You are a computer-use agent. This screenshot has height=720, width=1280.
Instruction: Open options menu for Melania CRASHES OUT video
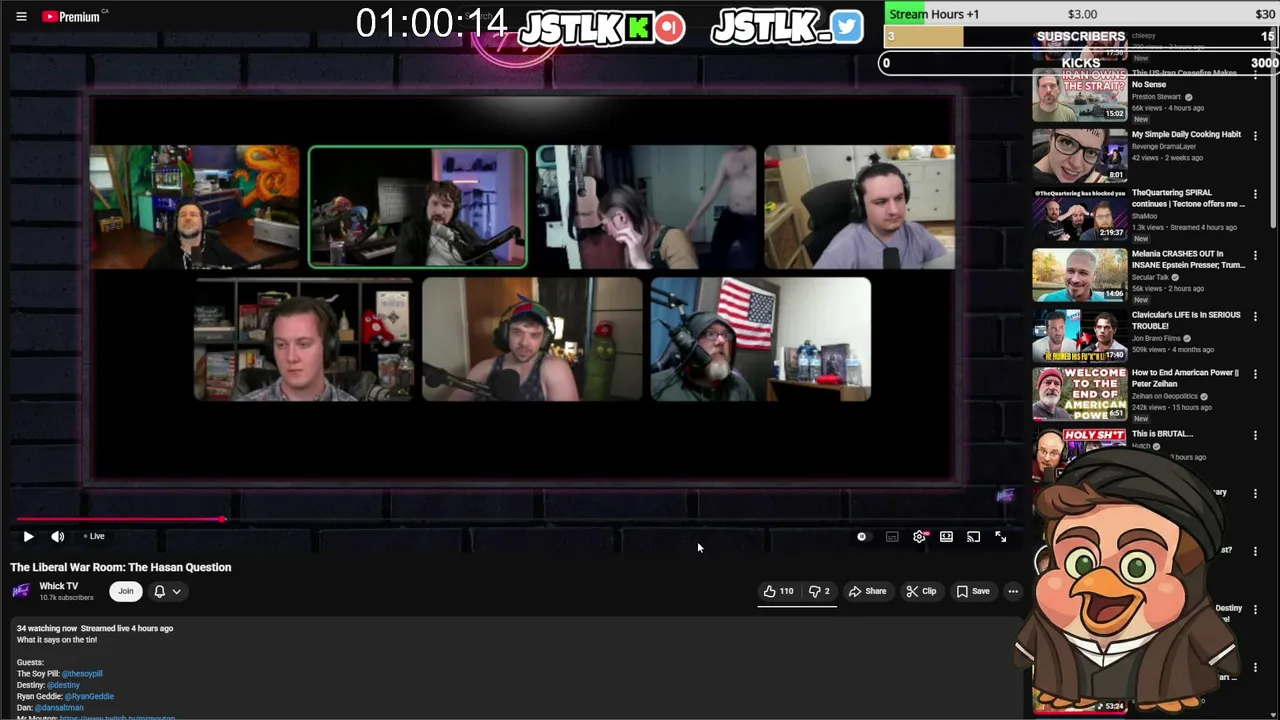(x=1255, y=256)
